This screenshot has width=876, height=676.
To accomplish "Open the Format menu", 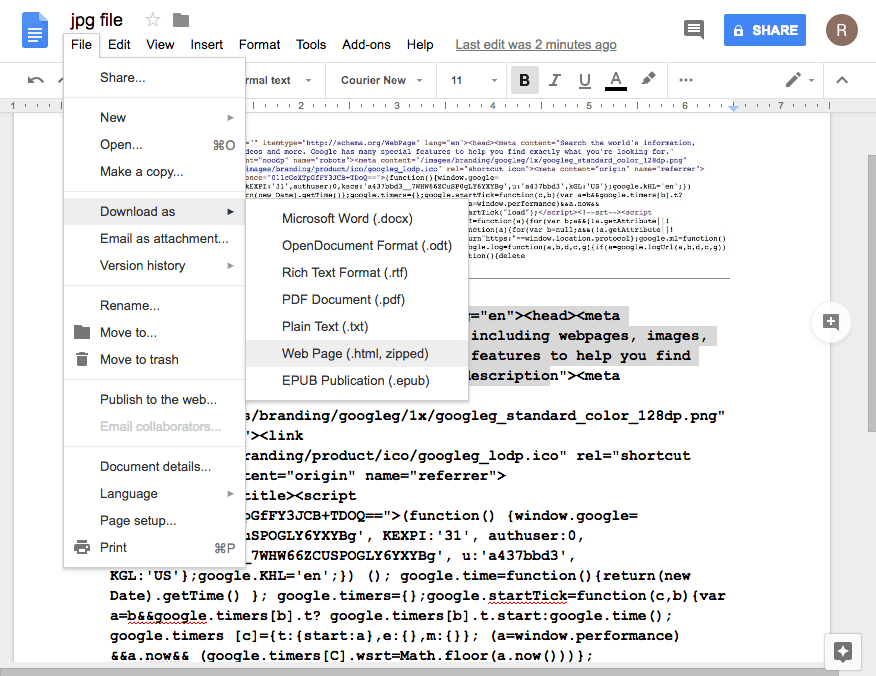I will pos(260,45).
